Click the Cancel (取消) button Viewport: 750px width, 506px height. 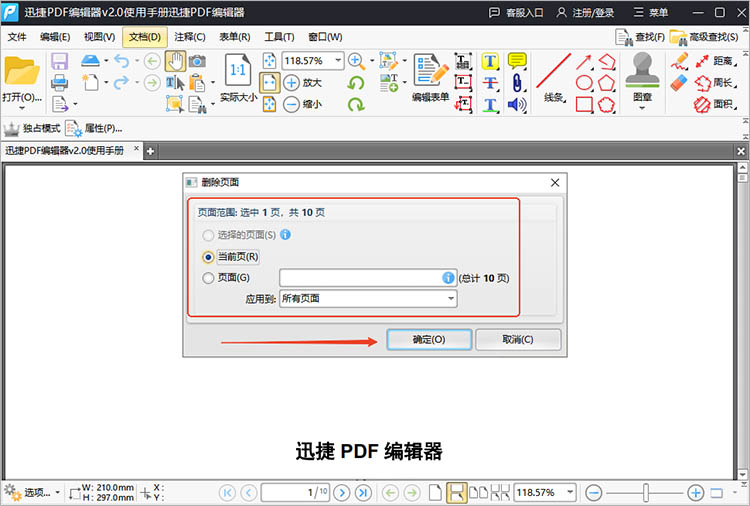[517, 340]
